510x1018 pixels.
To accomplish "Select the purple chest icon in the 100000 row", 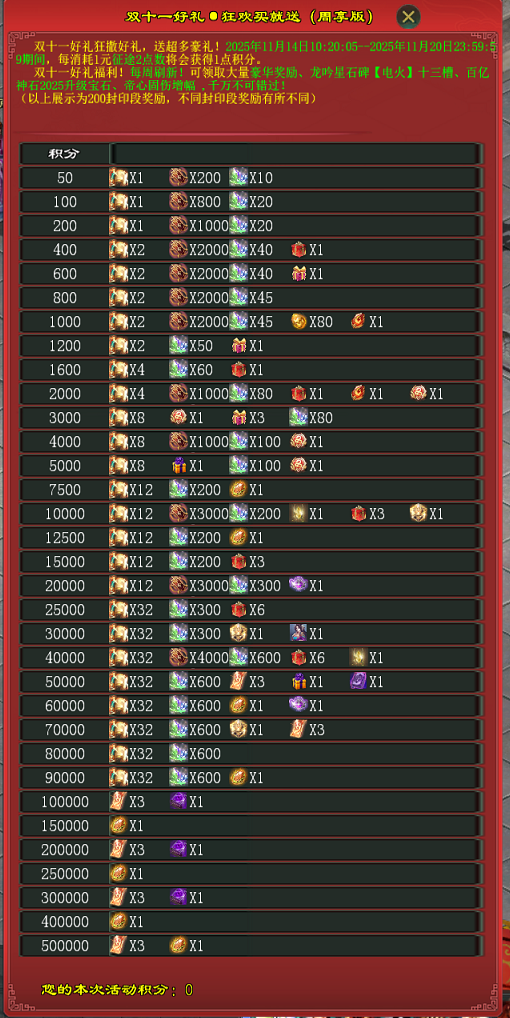I will (178, 802).
